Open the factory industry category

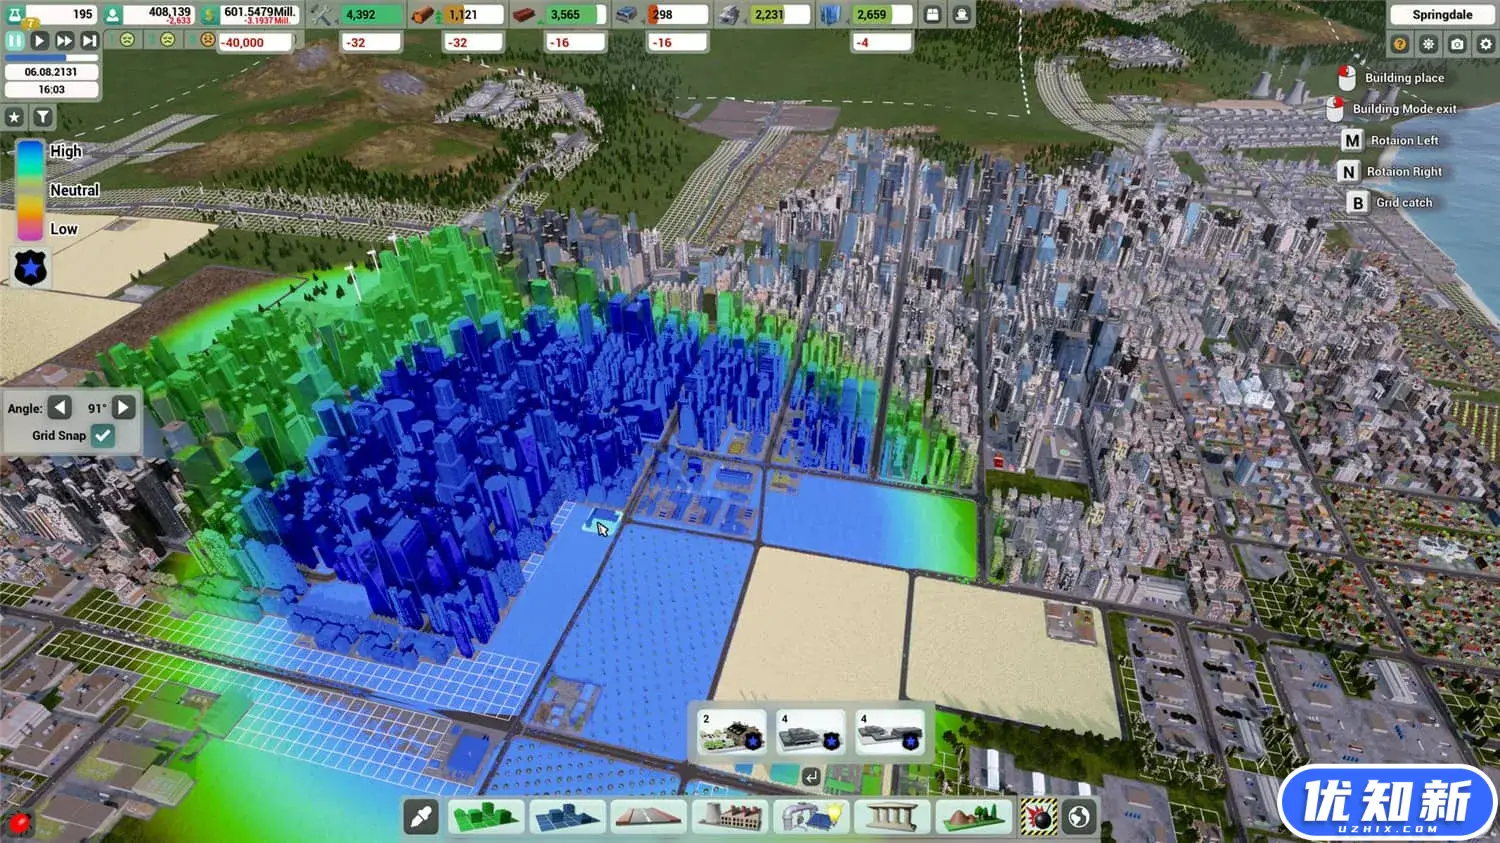click(x=729, y=817)
